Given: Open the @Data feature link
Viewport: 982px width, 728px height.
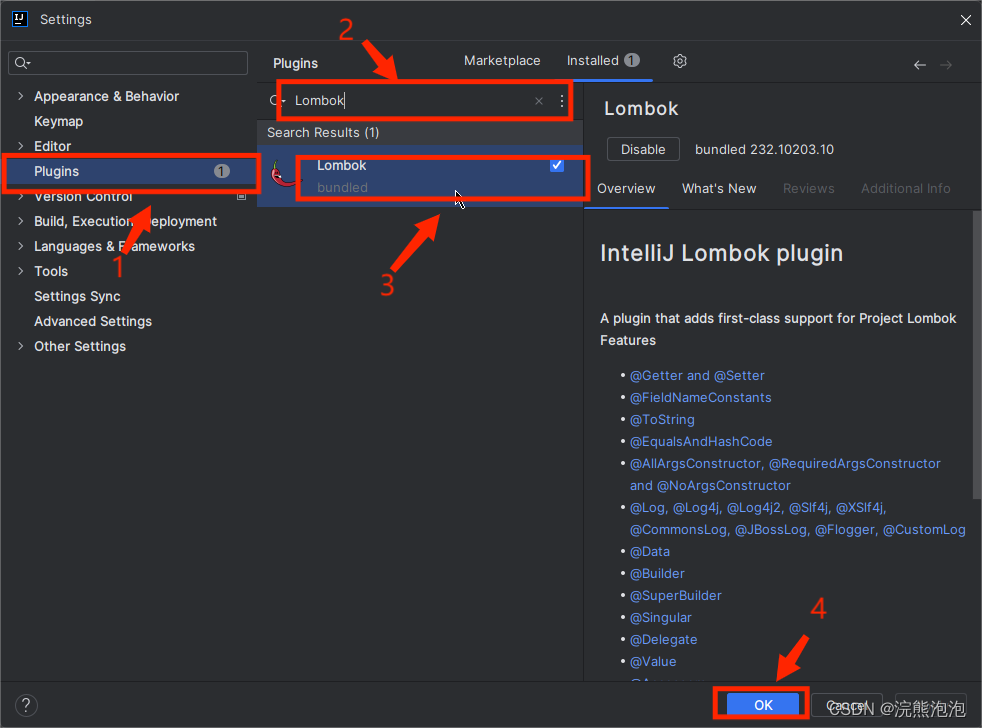Looking at the screenshot, I should (649, 552).
